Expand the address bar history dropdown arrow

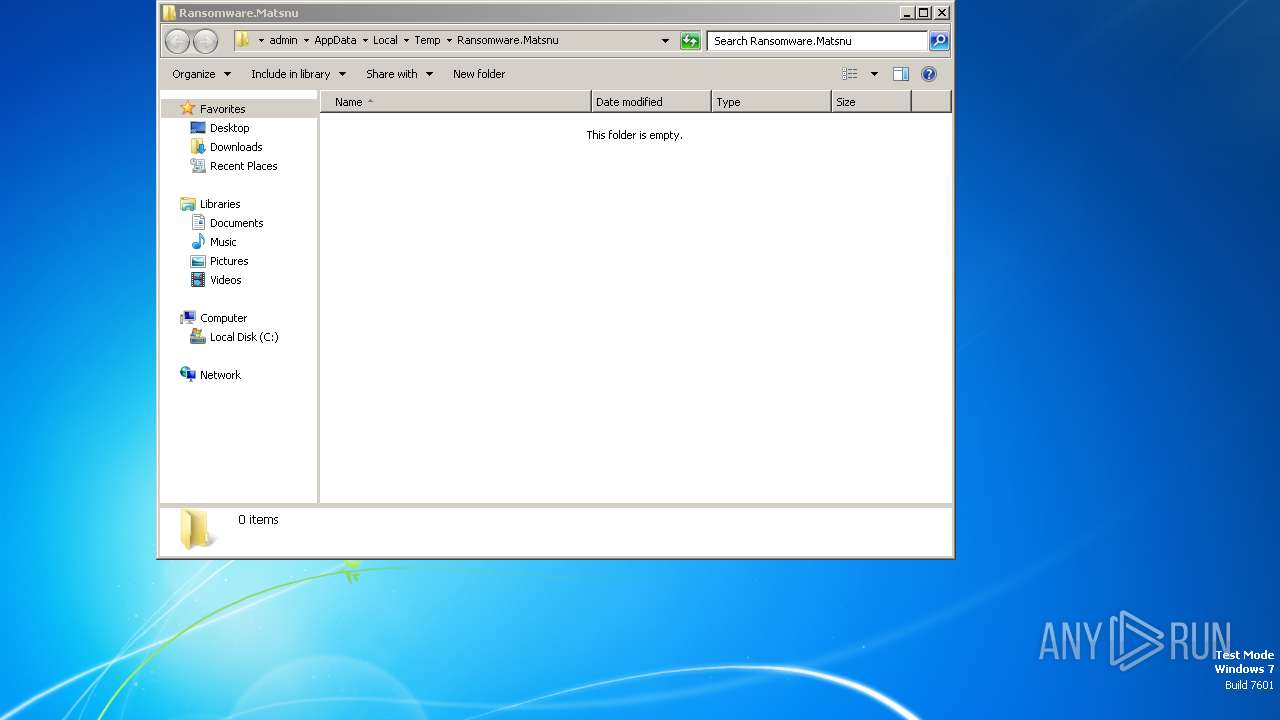click(x=665, y=41)
